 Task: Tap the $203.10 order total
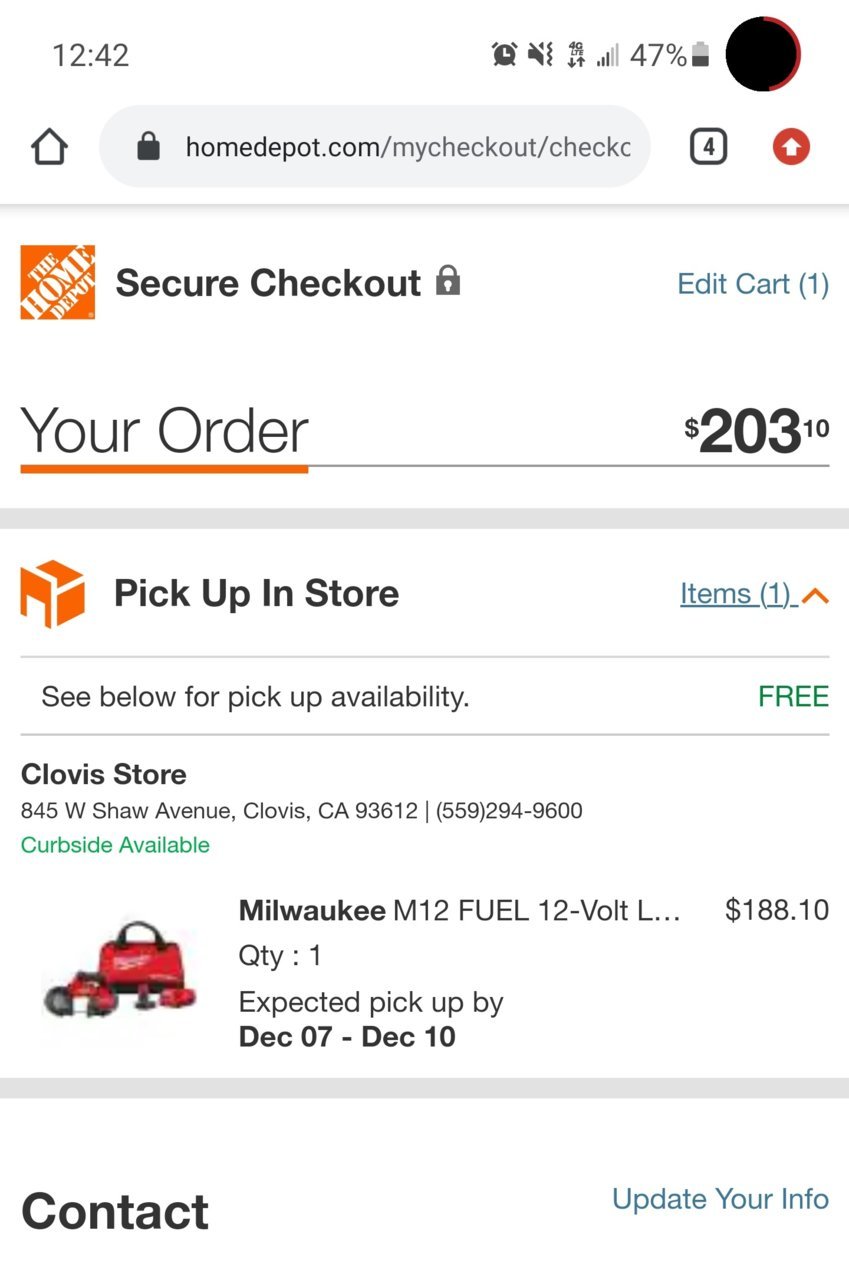(756, 432)
